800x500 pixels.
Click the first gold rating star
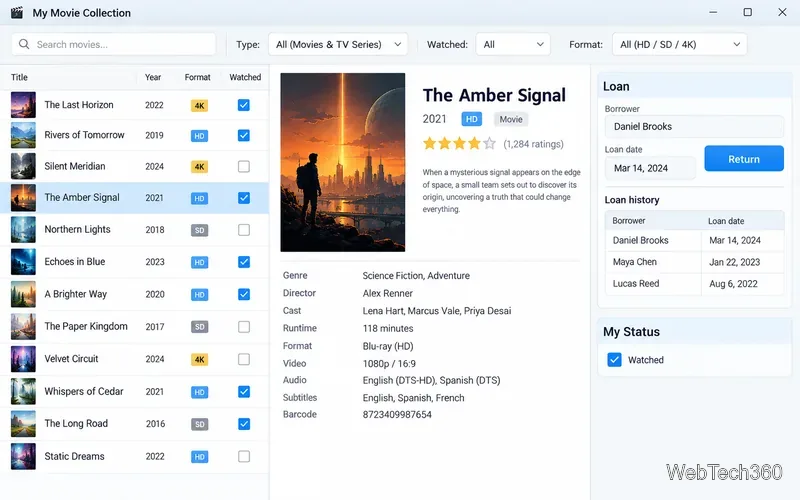430,143
